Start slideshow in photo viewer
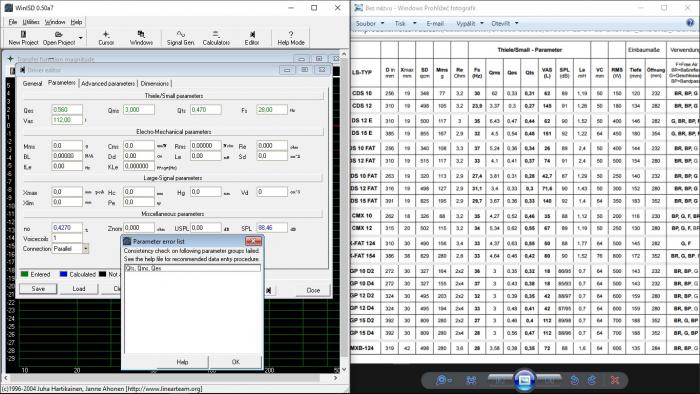The width and height of the screenshot is (700, 394). pyautogui.click(x=525, y=380)
